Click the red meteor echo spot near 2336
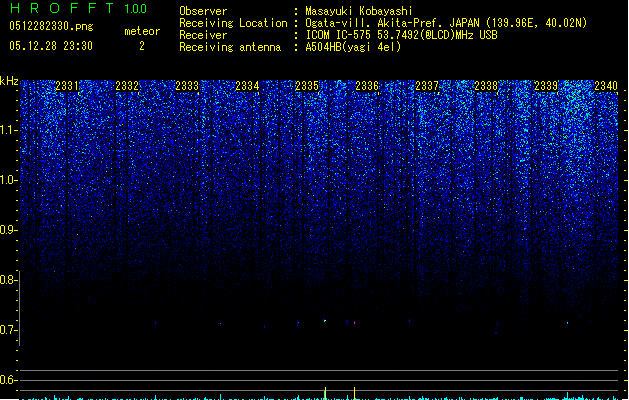The image size is (629, 400). tap(355, 322)
